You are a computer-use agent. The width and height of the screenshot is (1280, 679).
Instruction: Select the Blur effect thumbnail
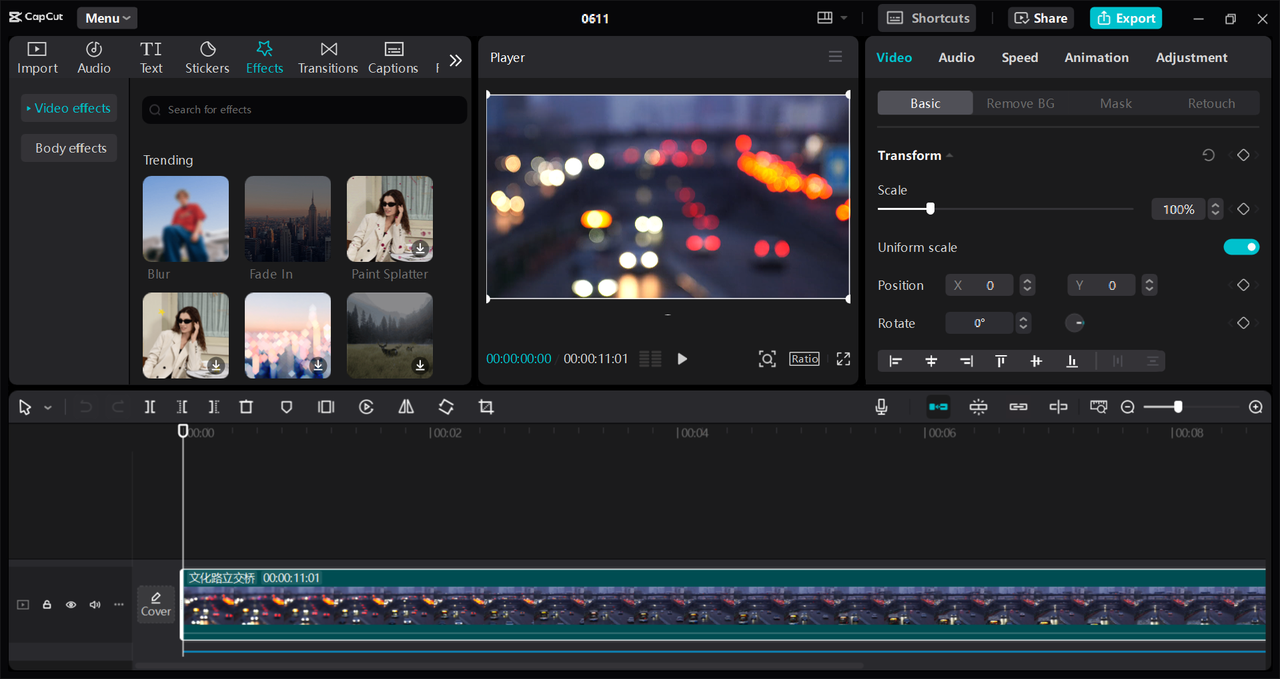(186, 219)
